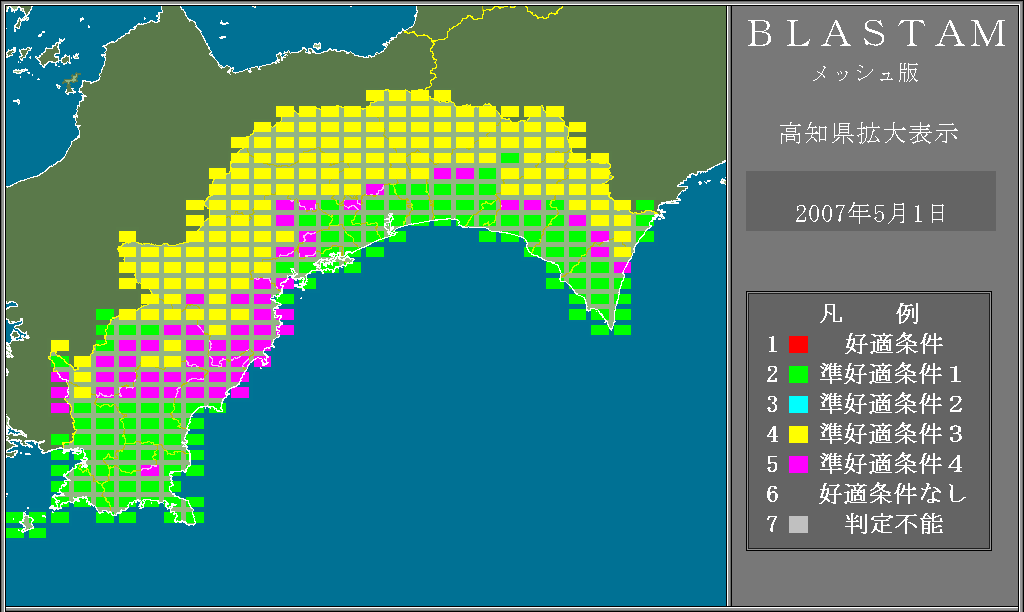This screenshot has width=1024, height=612.
Task: Click the yellow swatch for 準好適条件3
Action: click(x=798, y=434)
